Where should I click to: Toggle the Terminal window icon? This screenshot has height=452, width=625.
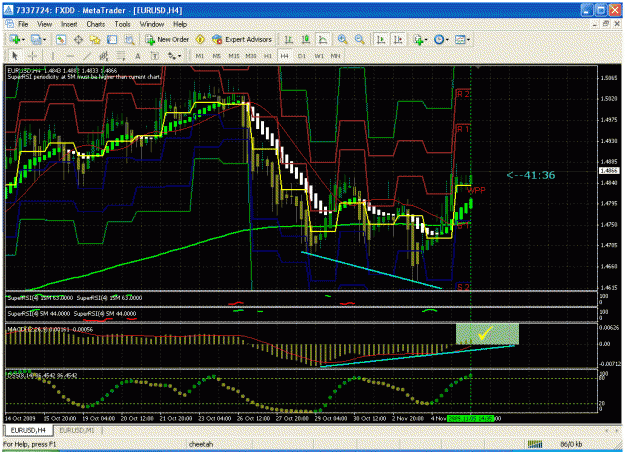point(112,39)
